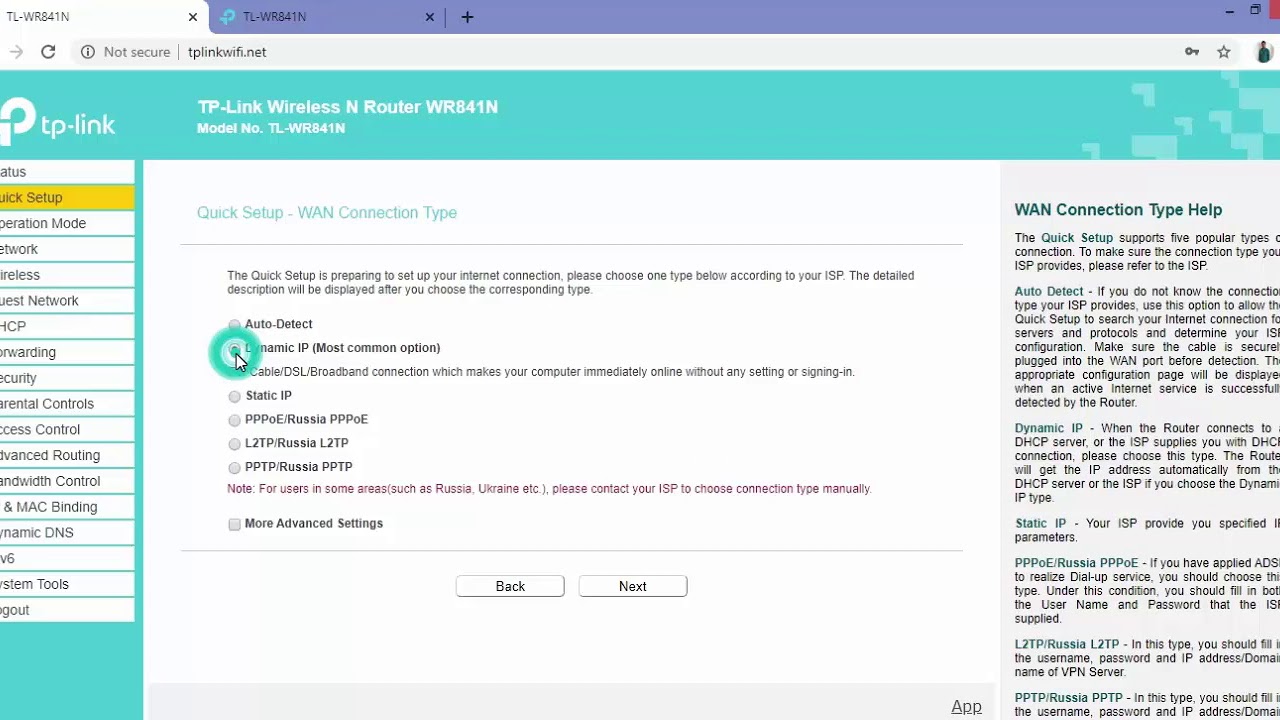The height and width of the screenshot is (720, 1280).
Task: Open a new browser tab
Action: [467, 17]
